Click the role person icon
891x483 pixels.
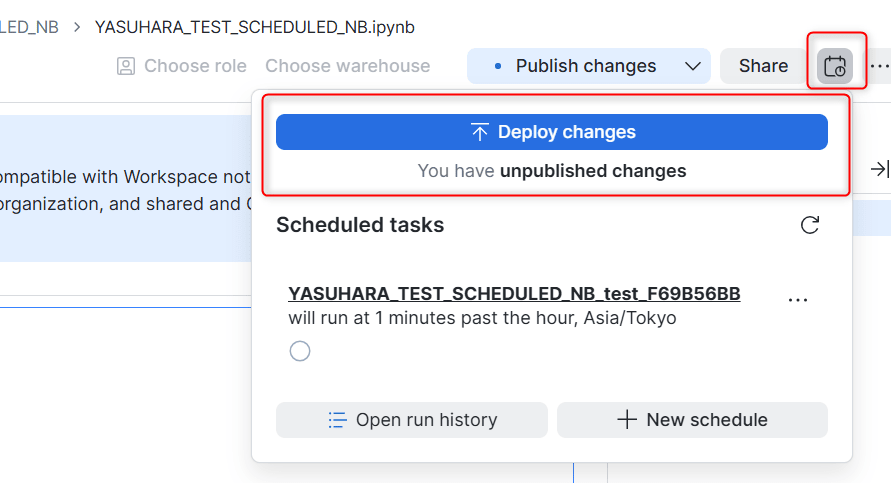(126, 66)
